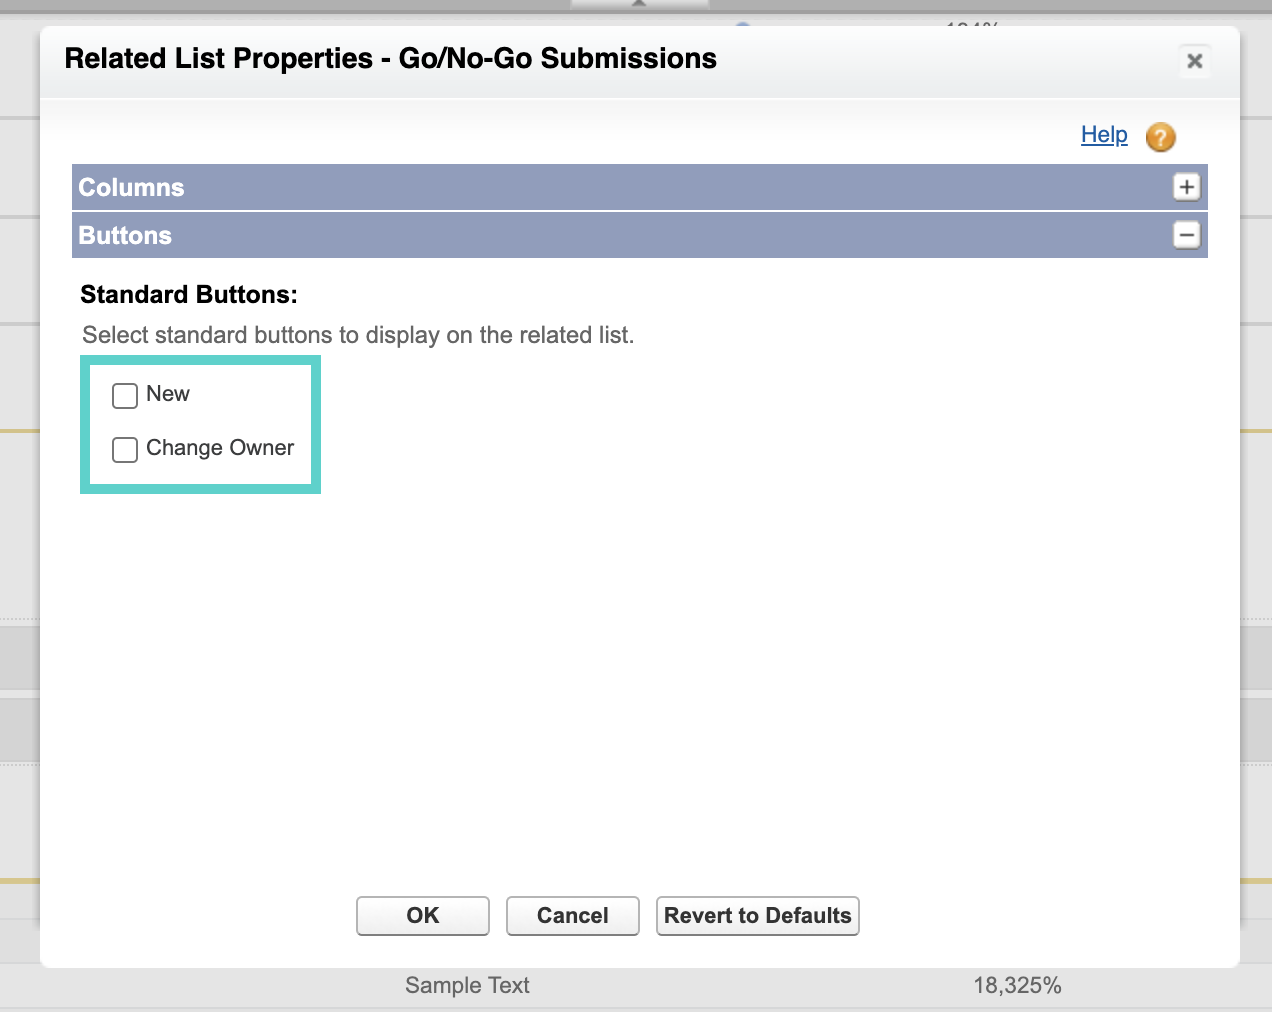The width and height of the screenshot is (1272, 1012).
Task: Tick the Change Owner checkbox
Action: (125, 450)
